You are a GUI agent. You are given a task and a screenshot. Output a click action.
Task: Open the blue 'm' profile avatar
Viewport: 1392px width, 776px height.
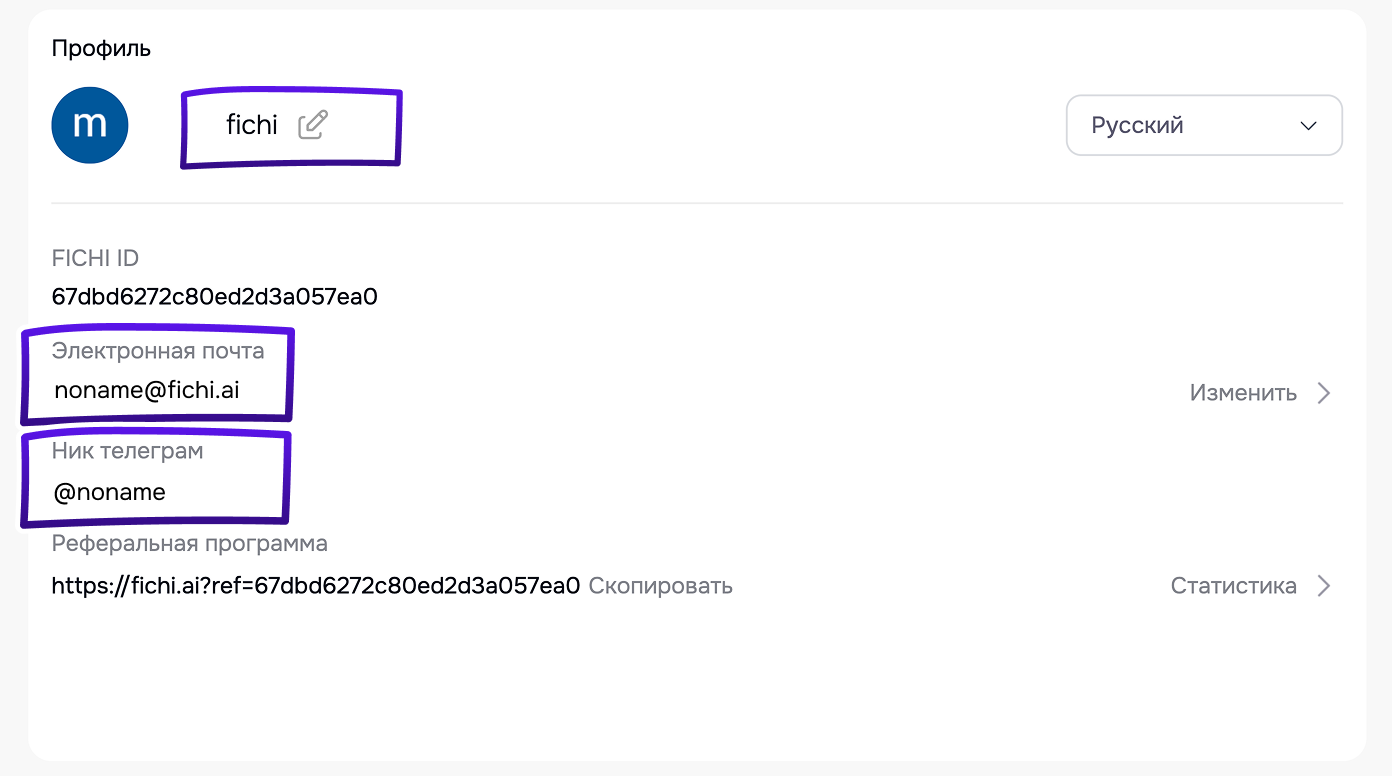(x=90, y=125)
